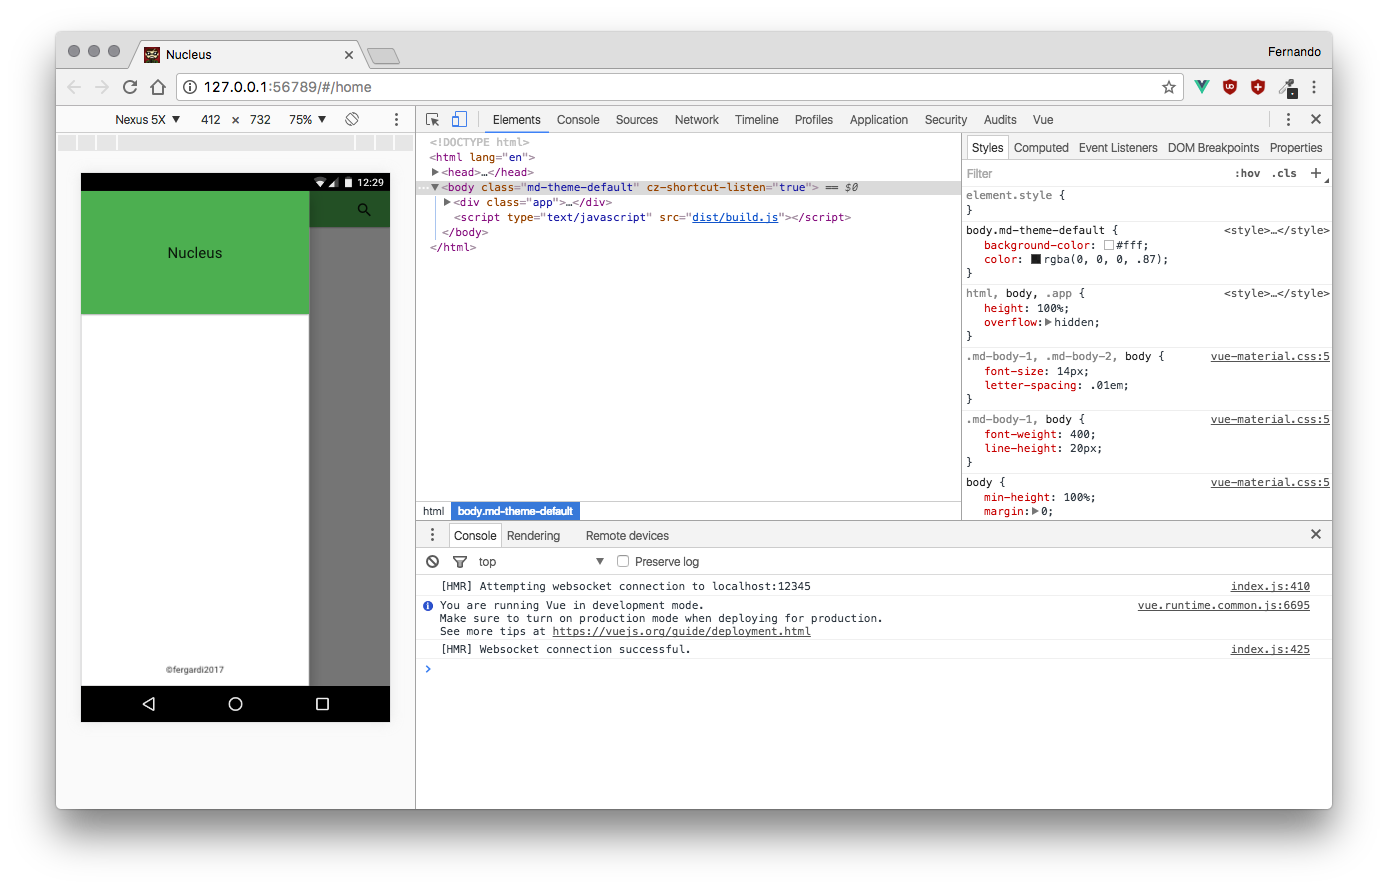
Task: Open the Sources tab
Action: click(x=637, y=119)
